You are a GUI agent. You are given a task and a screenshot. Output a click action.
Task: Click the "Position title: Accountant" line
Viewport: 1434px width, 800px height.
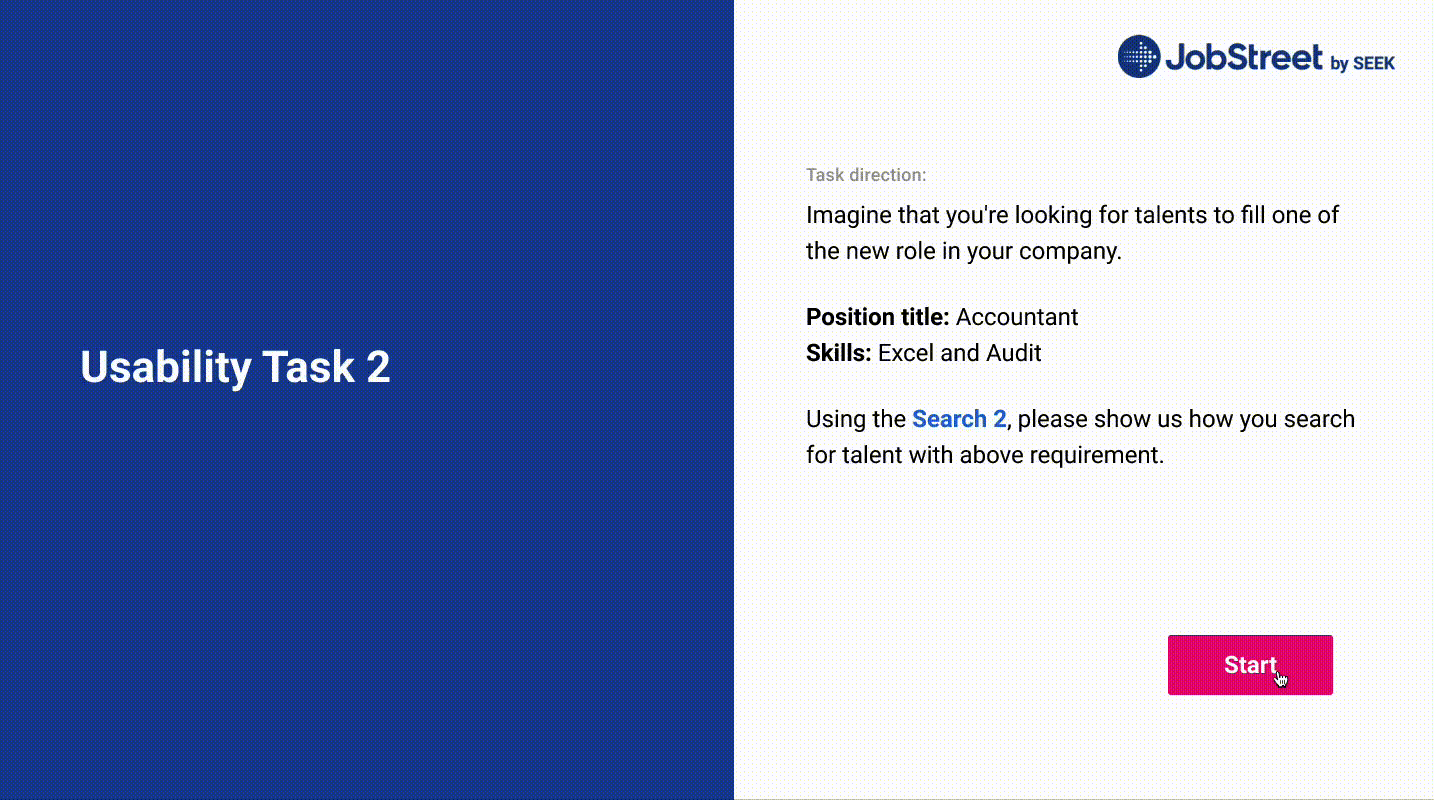click(942, 317)
